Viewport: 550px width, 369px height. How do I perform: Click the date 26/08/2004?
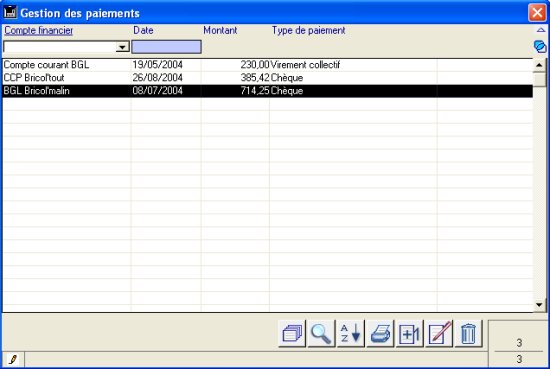[x=157, y=78]
